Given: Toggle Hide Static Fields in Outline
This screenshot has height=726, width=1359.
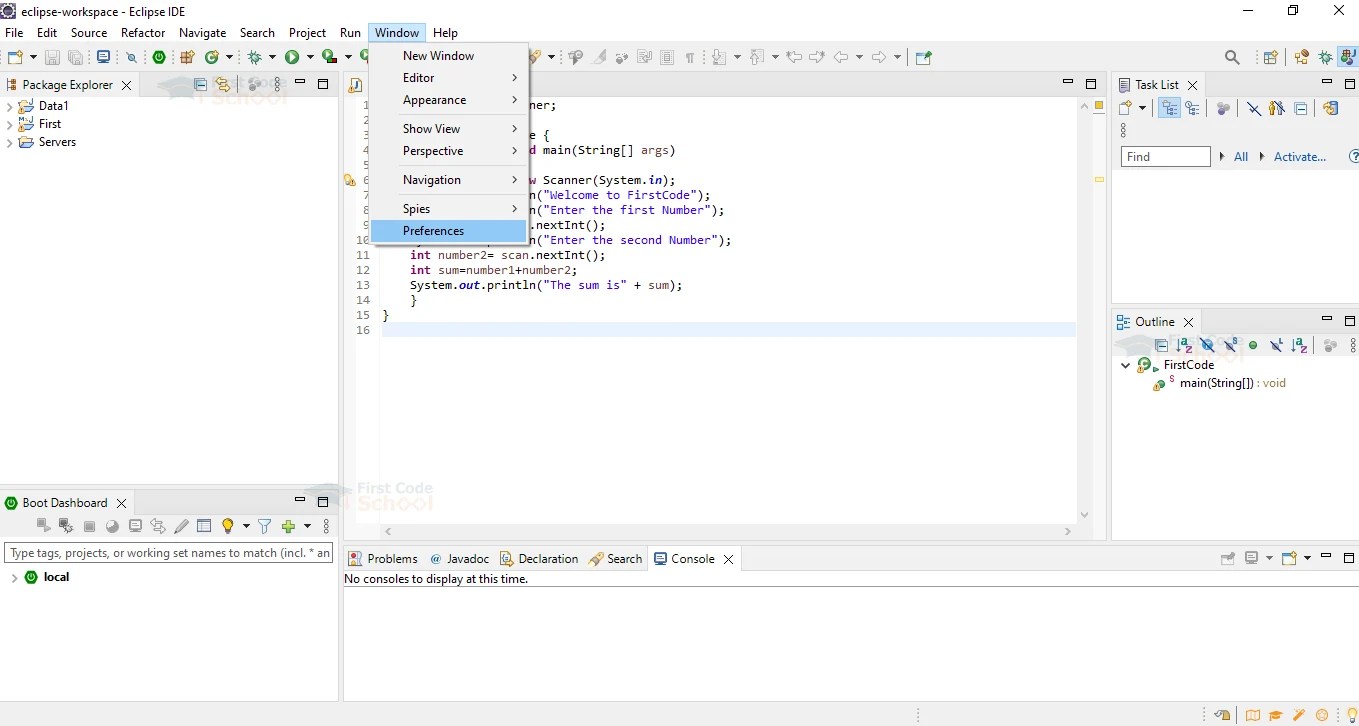Looking at the screenshot, I should click(1230, 345).
